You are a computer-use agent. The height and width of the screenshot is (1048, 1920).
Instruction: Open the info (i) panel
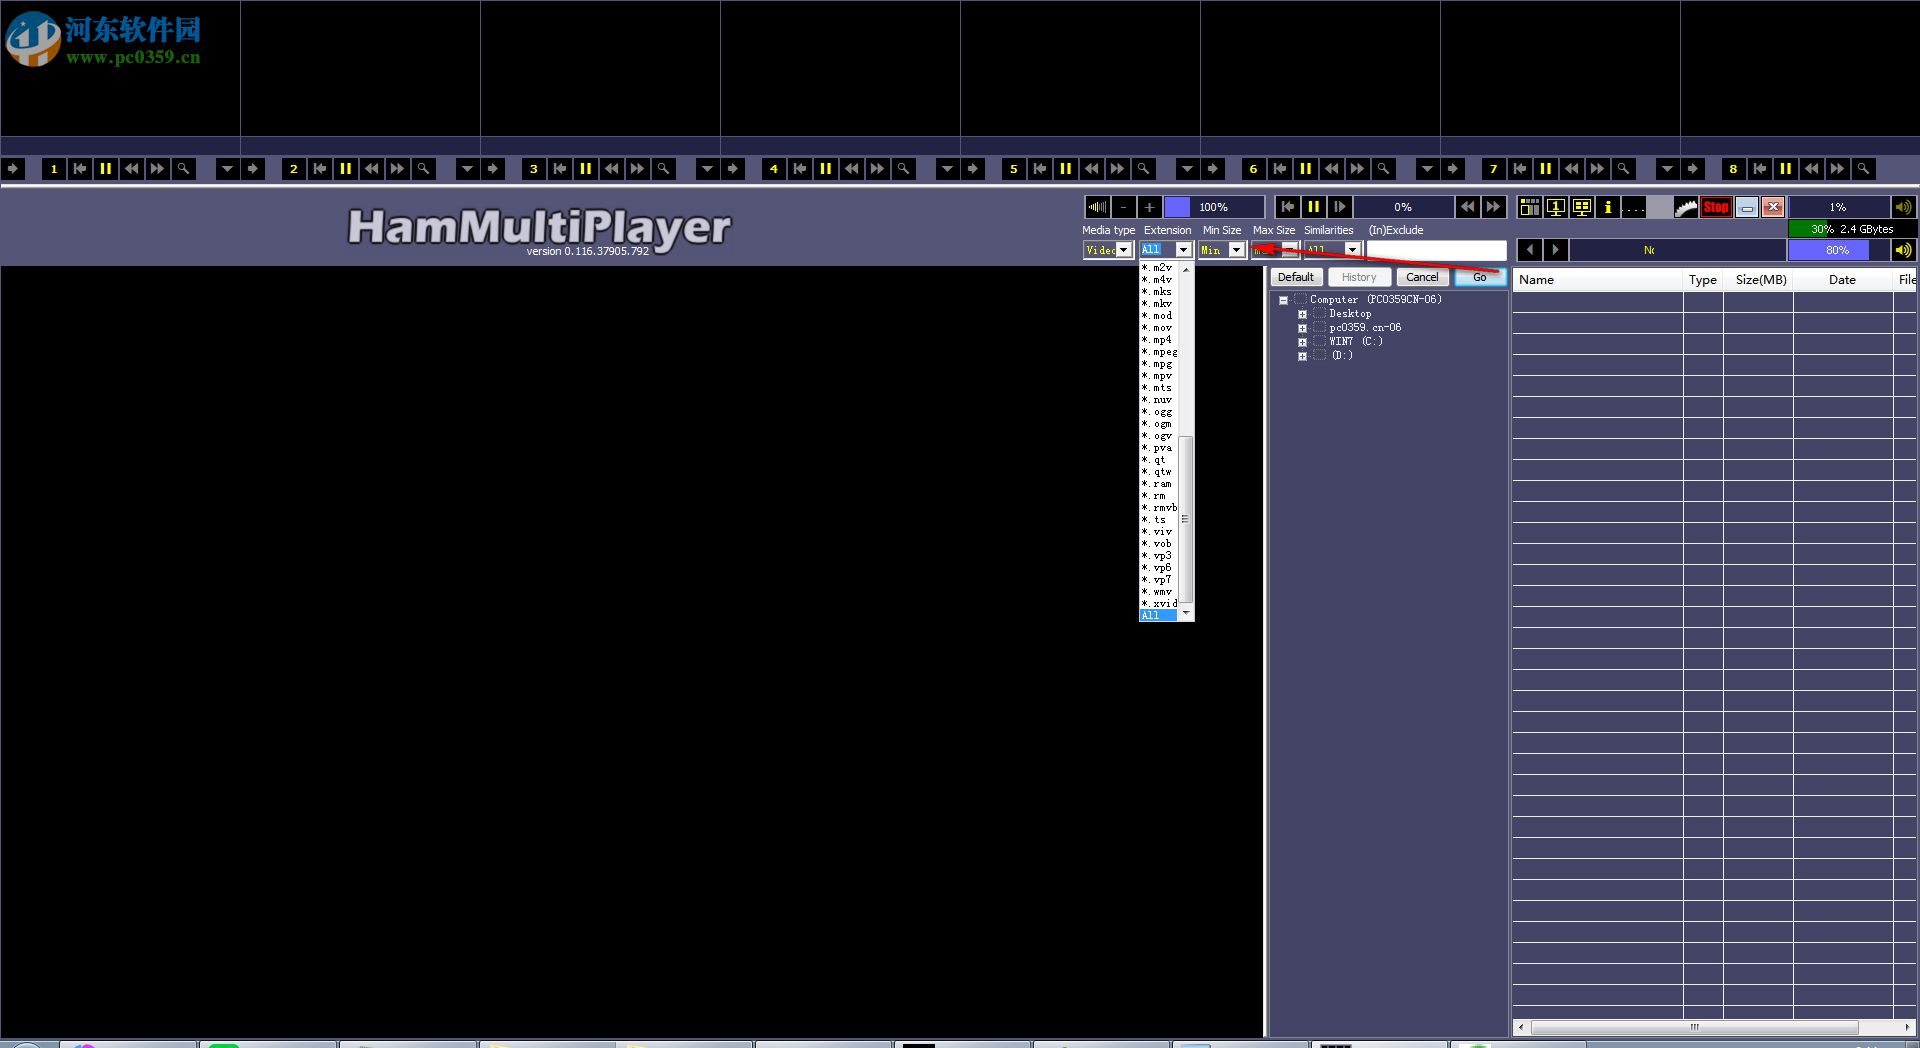point(1607,207)
